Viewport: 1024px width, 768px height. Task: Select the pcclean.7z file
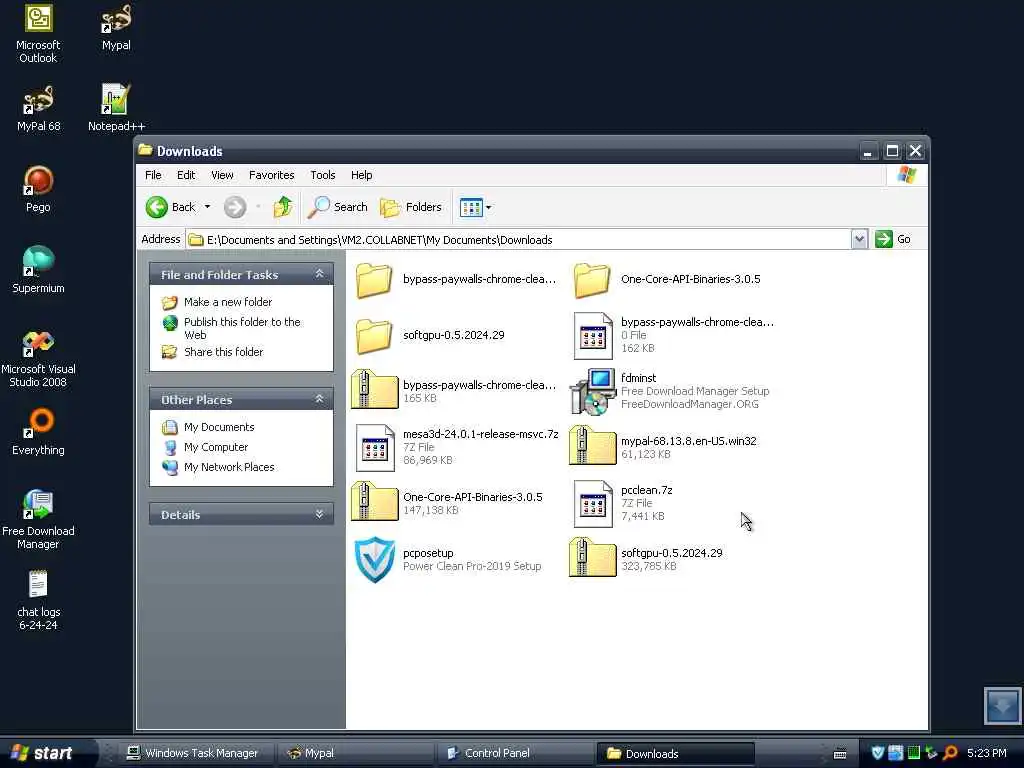point(624,503)
